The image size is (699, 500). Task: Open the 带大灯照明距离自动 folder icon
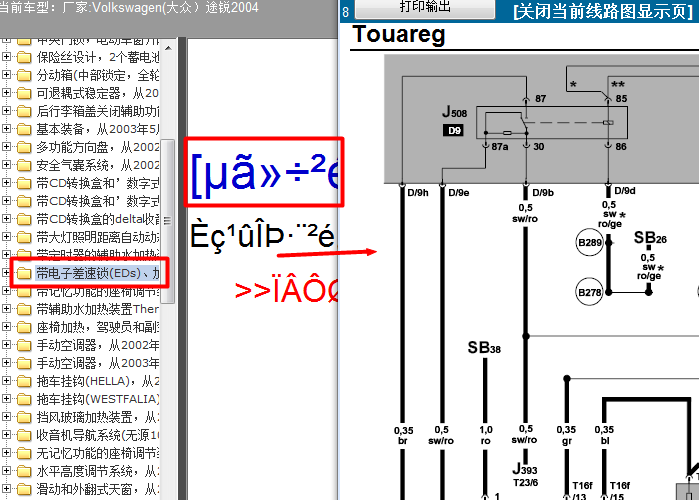click(x=24, y=237)
